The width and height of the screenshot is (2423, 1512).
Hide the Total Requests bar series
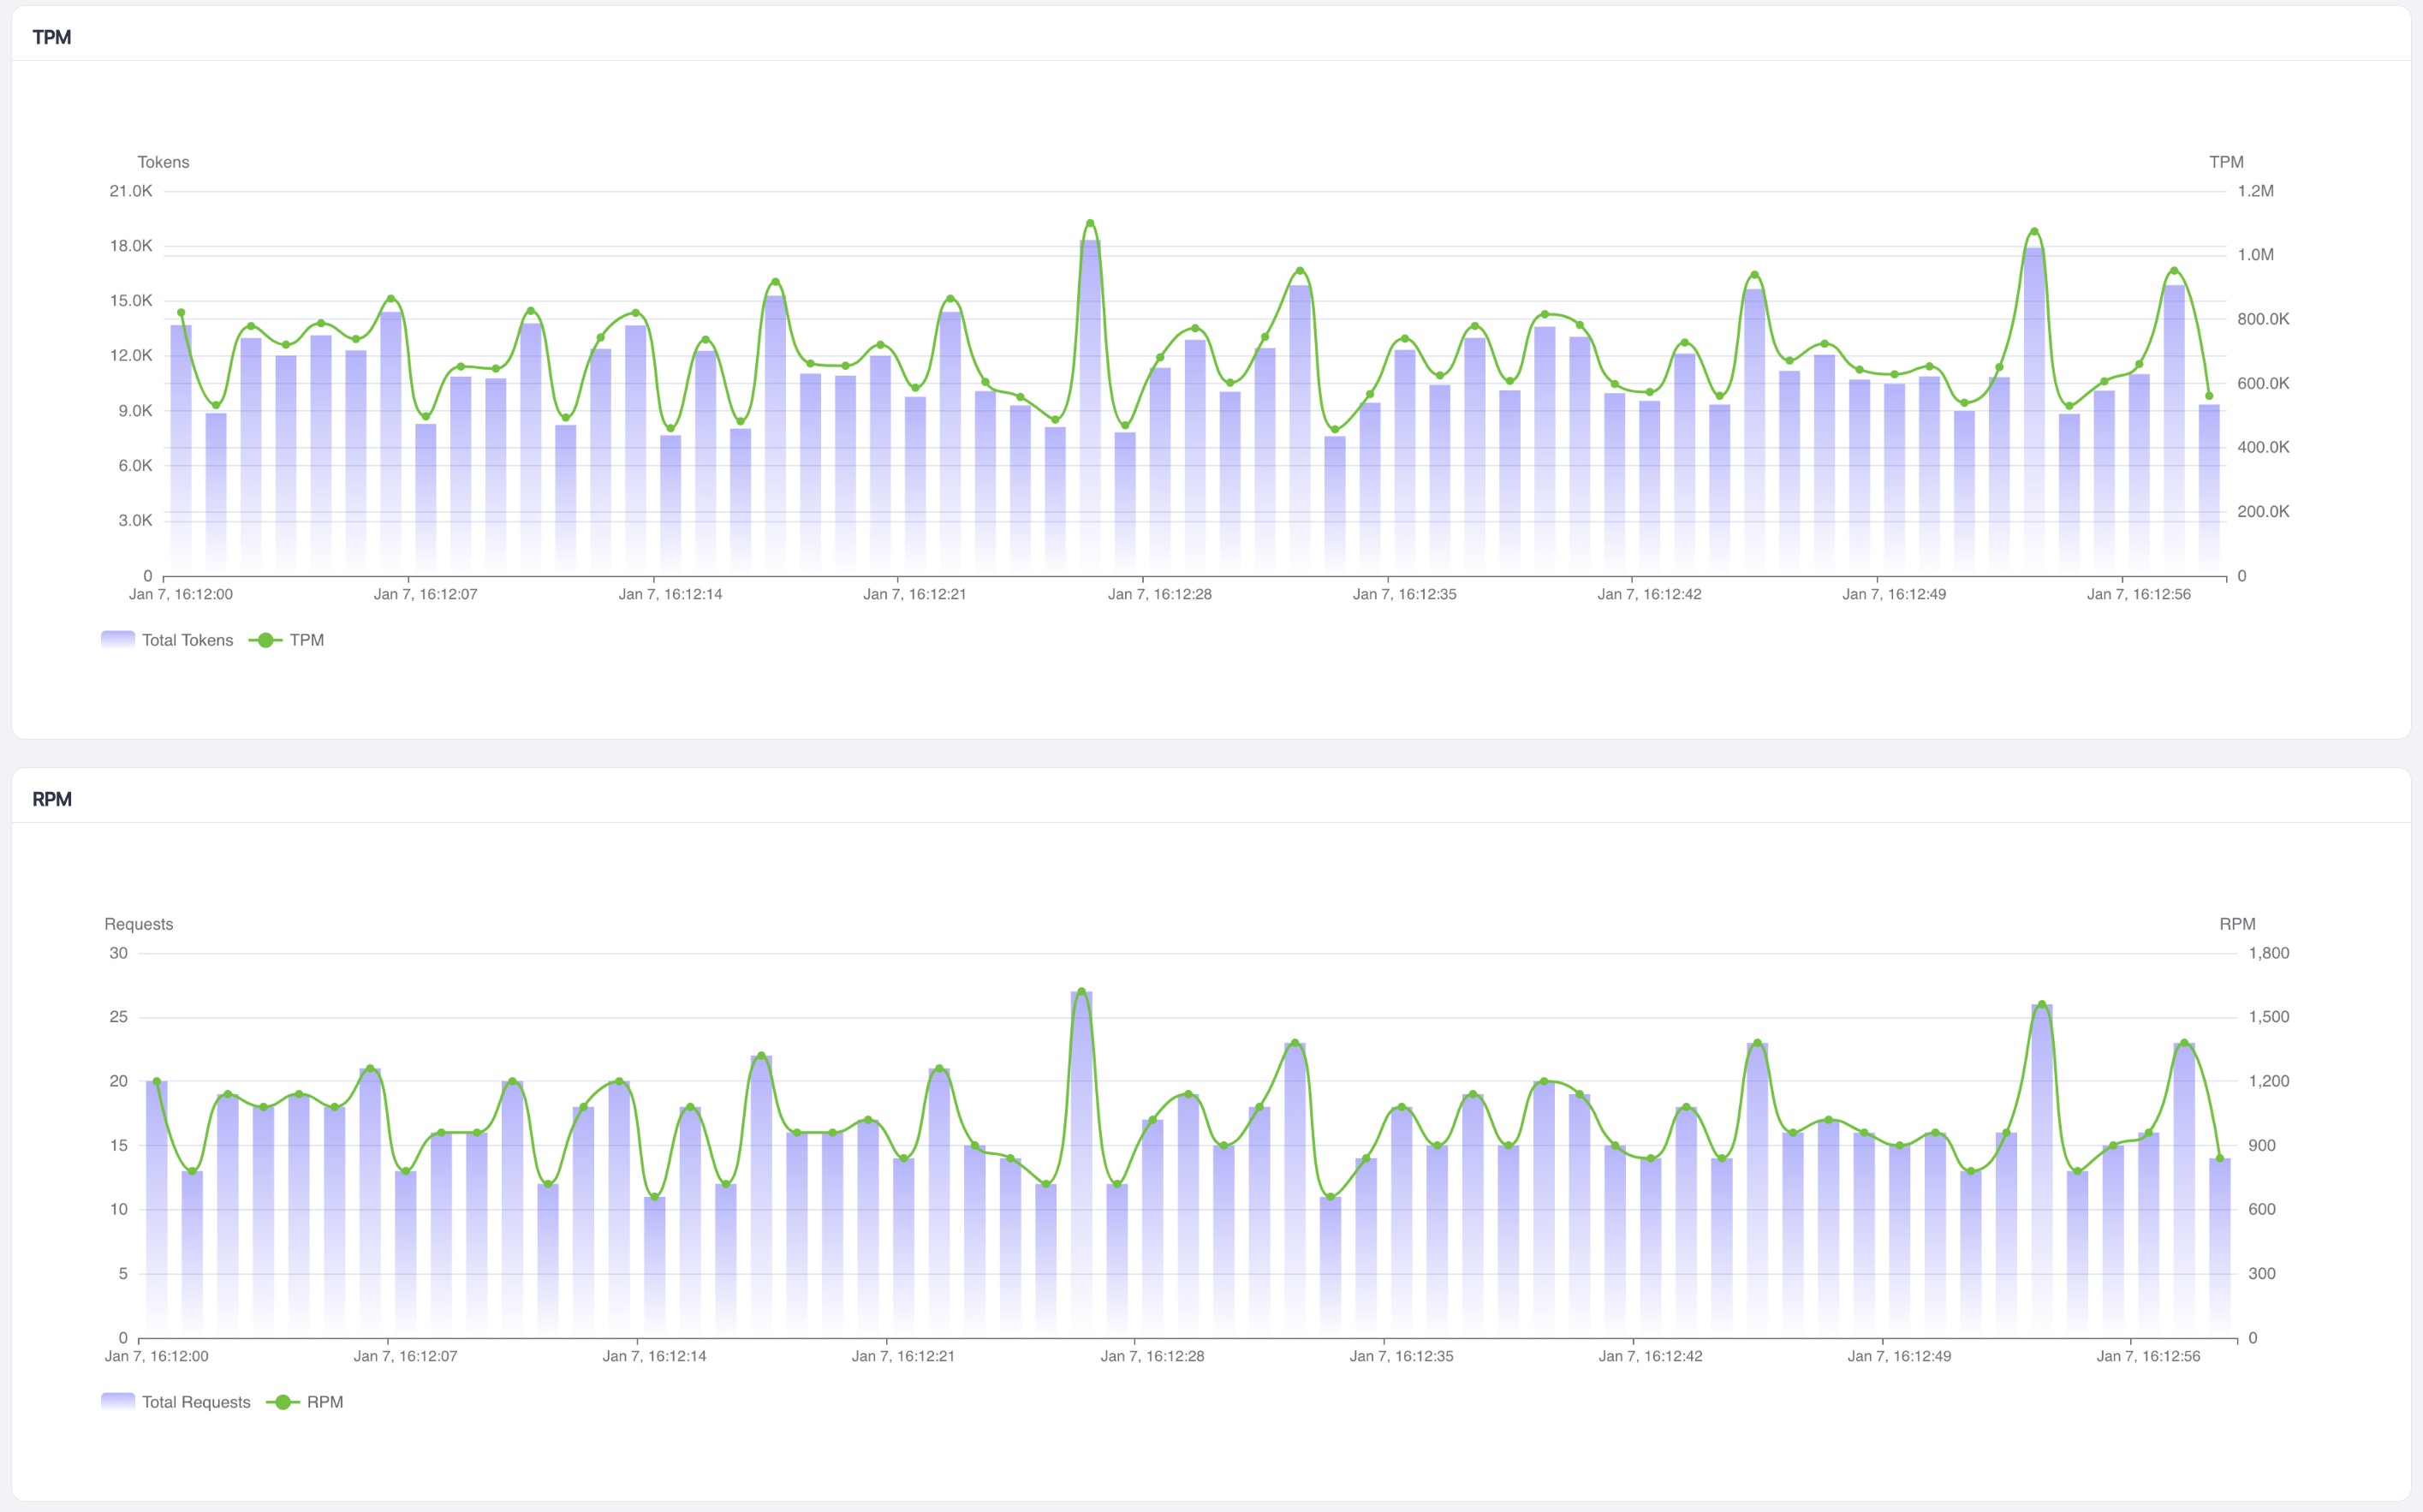[196, 1402]
